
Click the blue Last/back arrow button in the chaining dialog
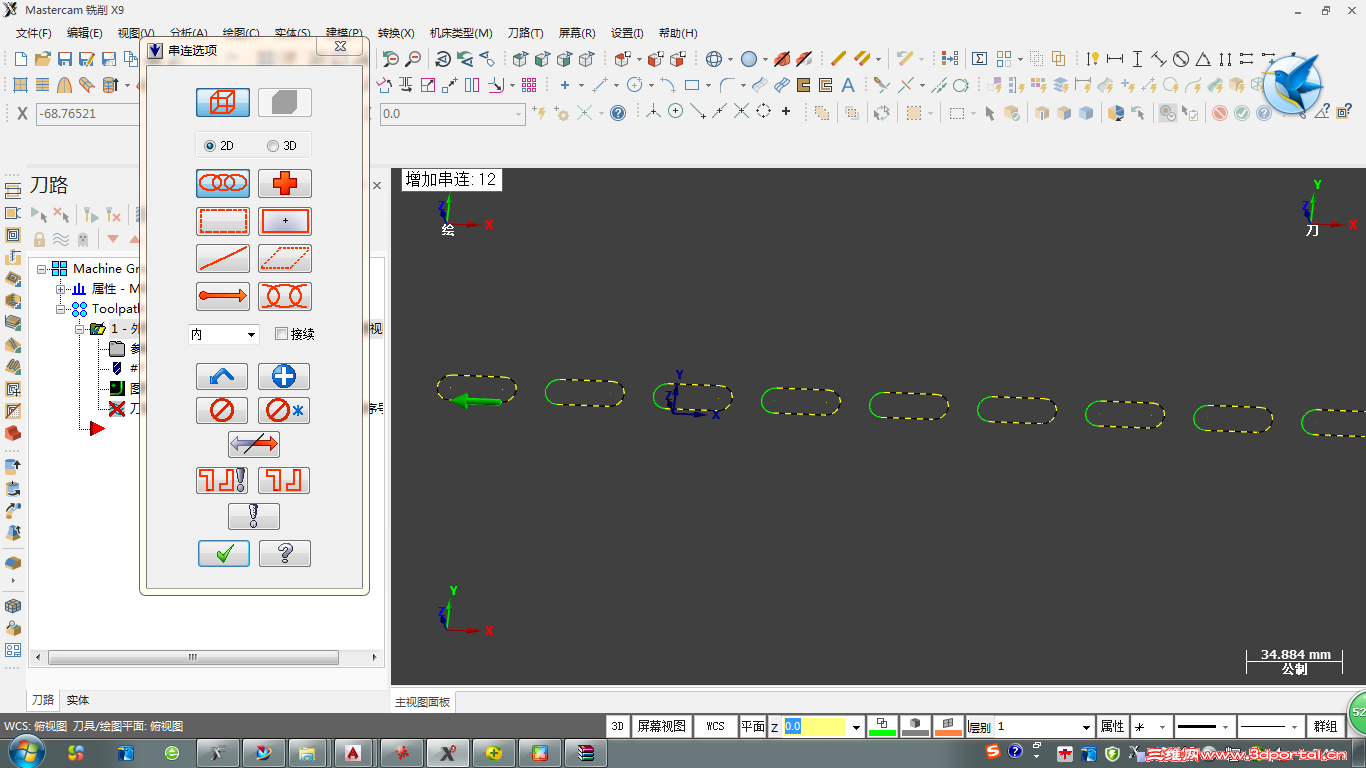[222, 376]
